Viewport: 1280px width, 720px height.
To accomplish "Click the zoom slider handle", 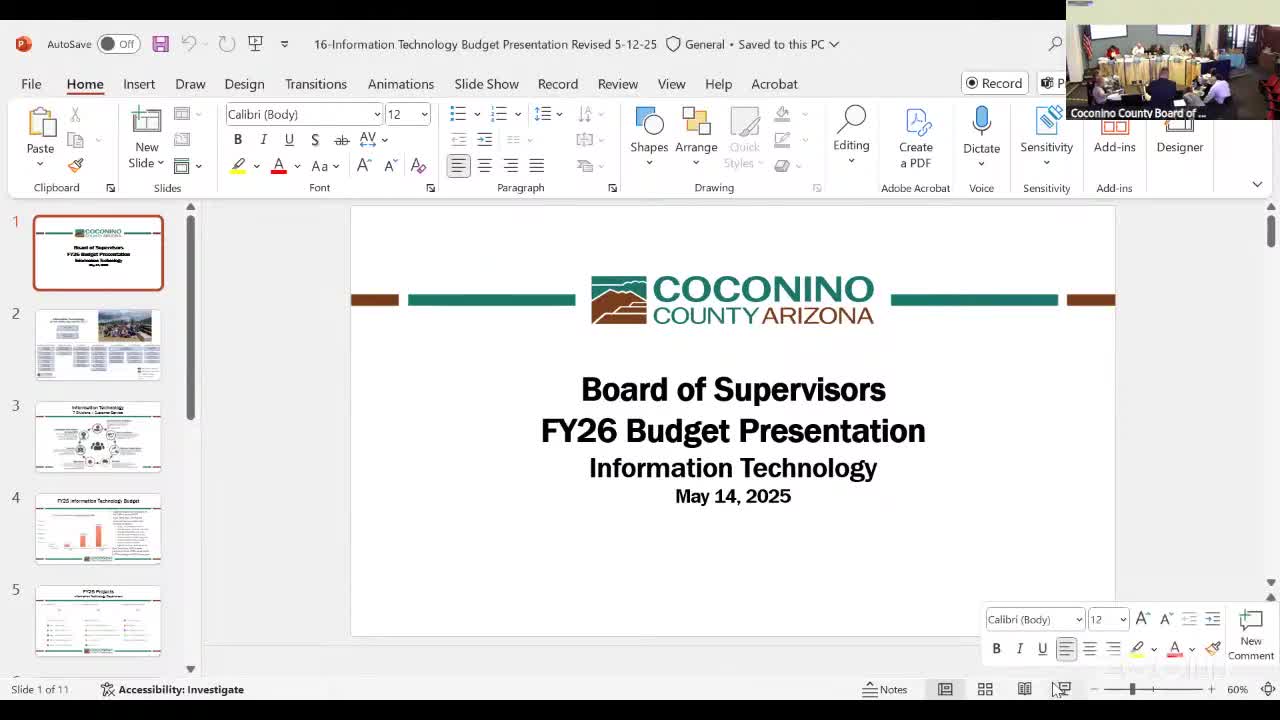I will tap(1132, 689).
